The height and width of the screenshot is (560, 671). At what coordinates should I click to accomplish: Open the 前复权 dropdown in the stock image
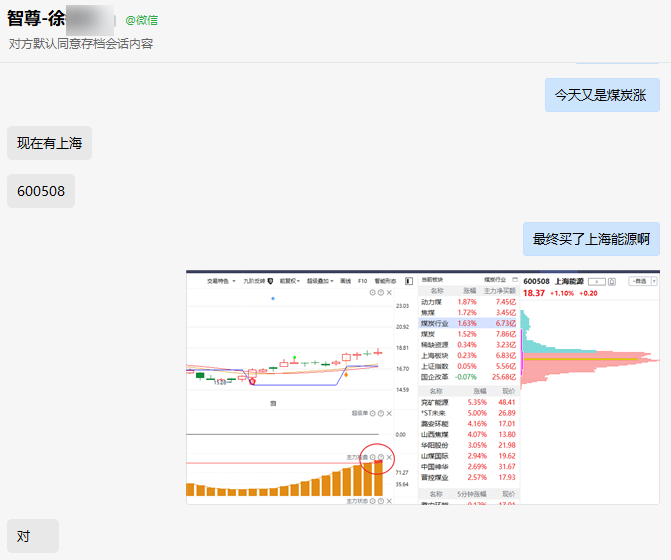[x=290, y=281]
